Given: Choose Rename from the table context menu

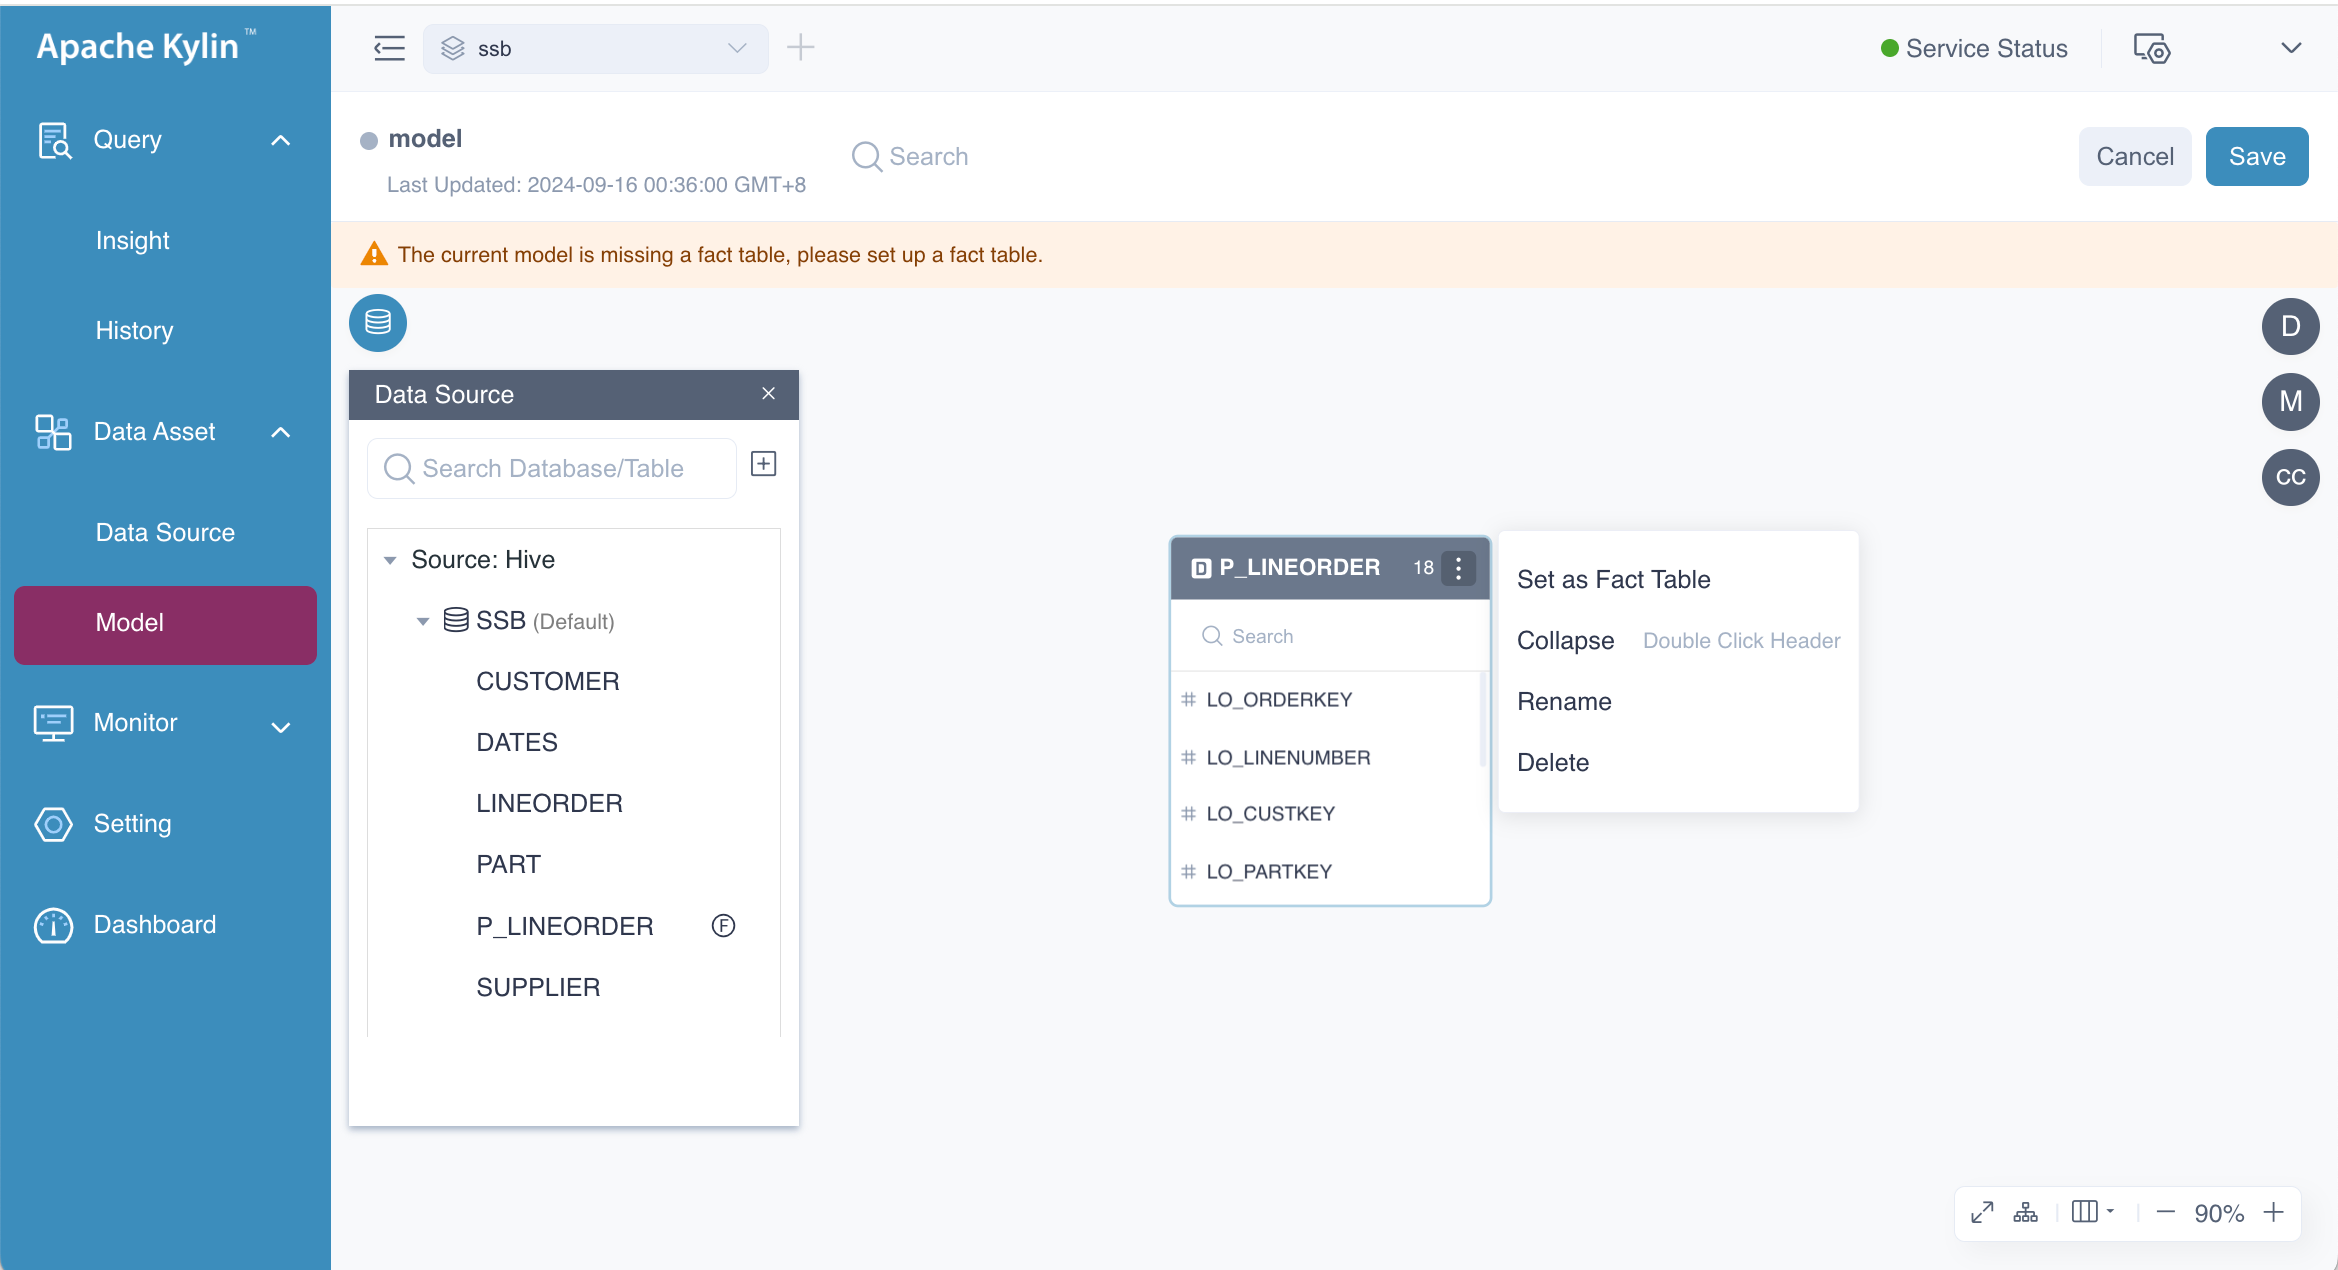Looking at the screenshot, I should (x=1564, y=701).
